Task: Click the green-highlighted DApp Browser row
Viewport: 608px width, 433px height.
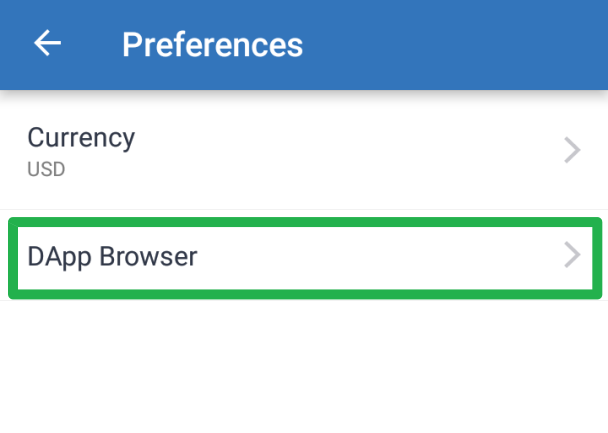Action: pos(300,257)
